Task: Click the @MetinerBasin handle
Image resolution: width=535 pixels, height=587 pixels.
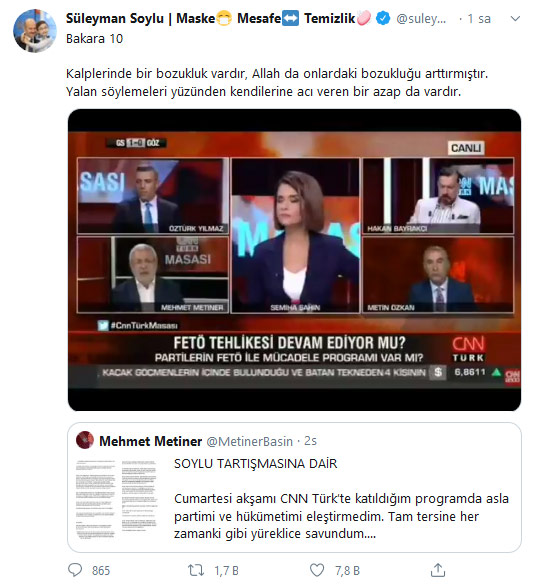Action: pyautogui.click(x=250, y=441)
